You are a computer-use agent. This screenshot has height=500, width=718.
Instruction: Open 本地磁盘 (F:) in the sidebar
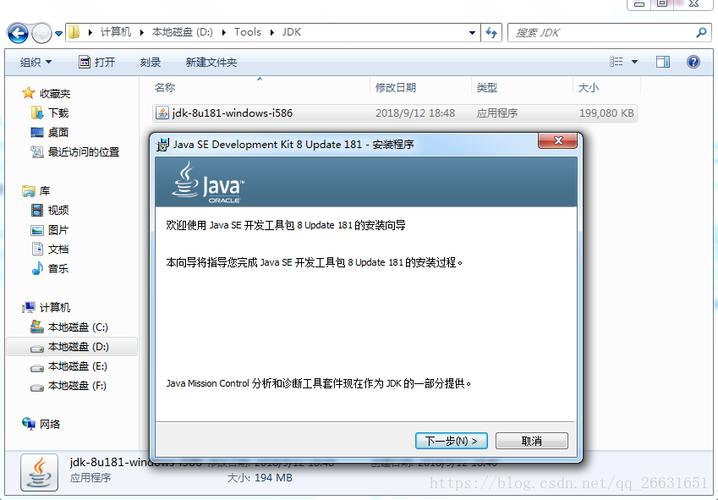pos(68,386)
